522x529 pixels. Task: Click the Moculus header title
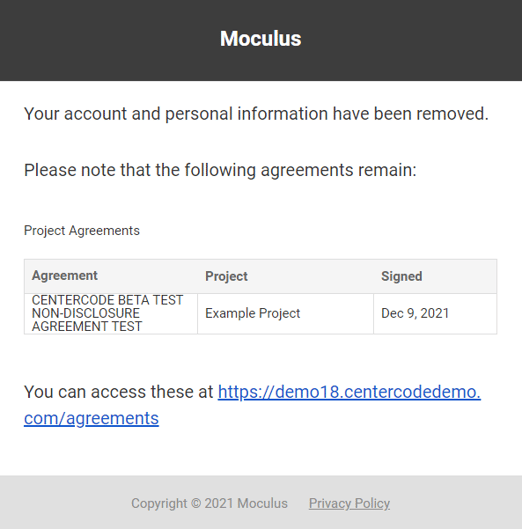tap(260, 38)
